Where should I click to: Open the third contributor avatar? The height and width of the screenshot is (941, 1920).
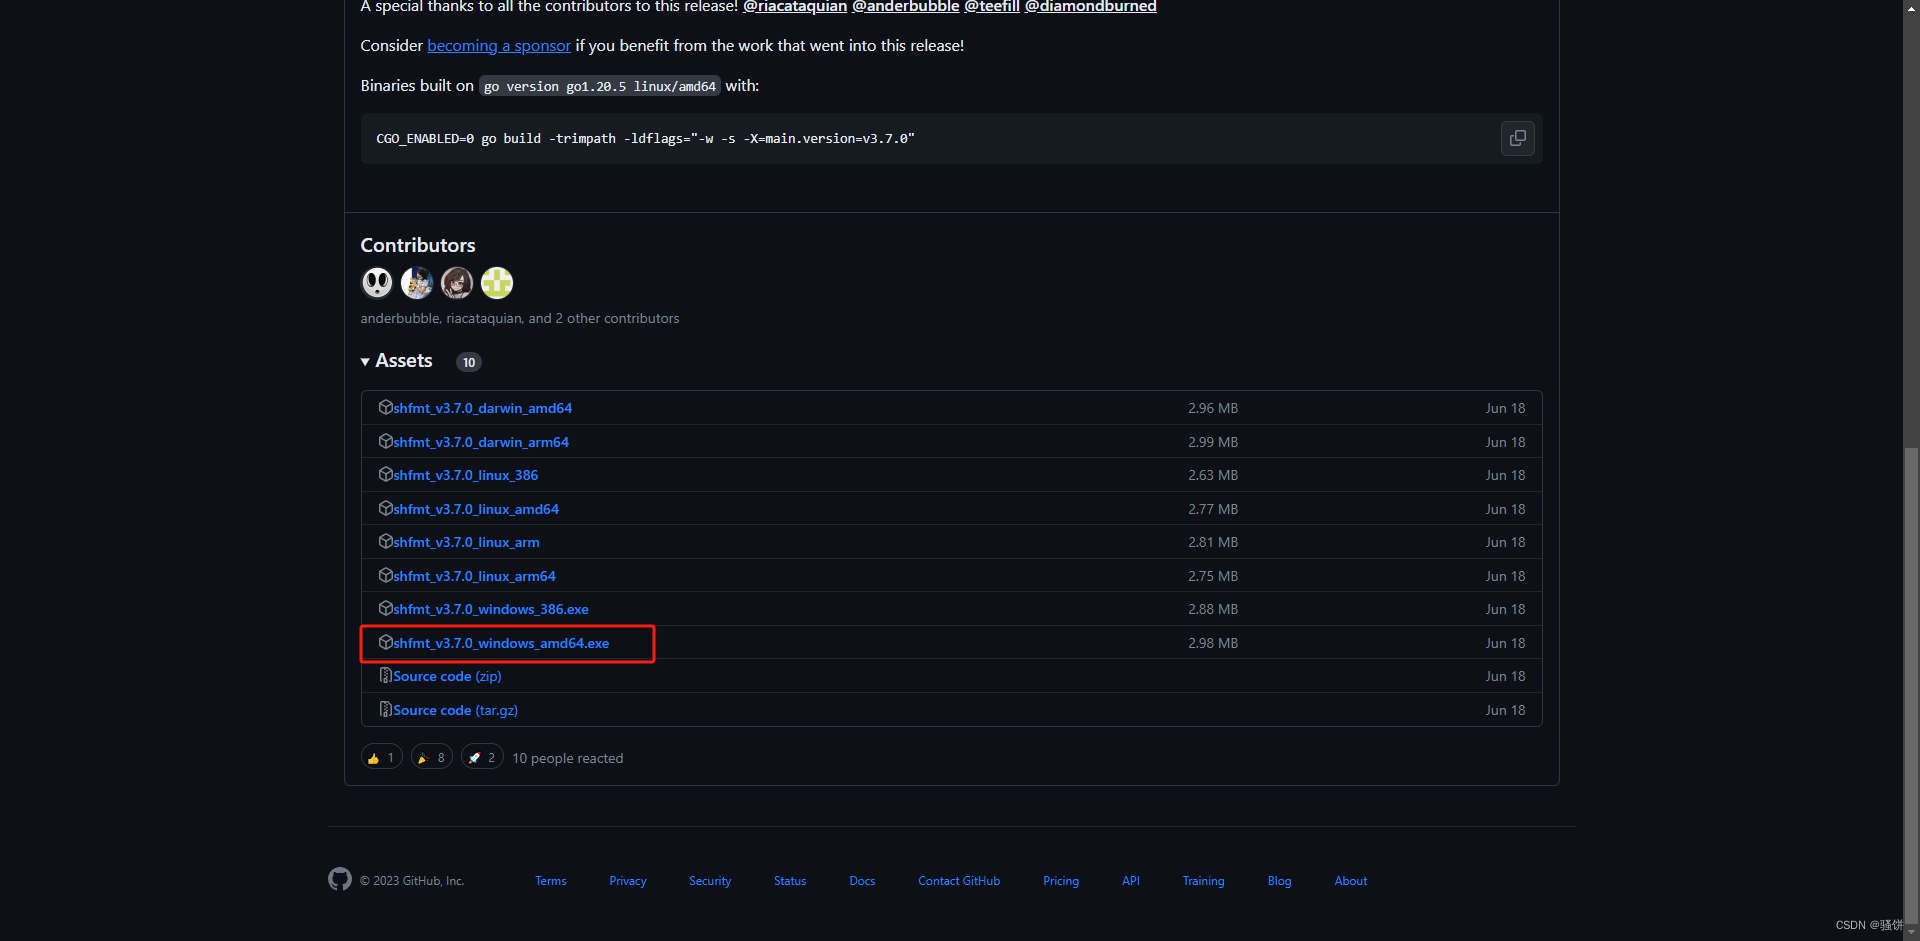click(x=457, y=283)
